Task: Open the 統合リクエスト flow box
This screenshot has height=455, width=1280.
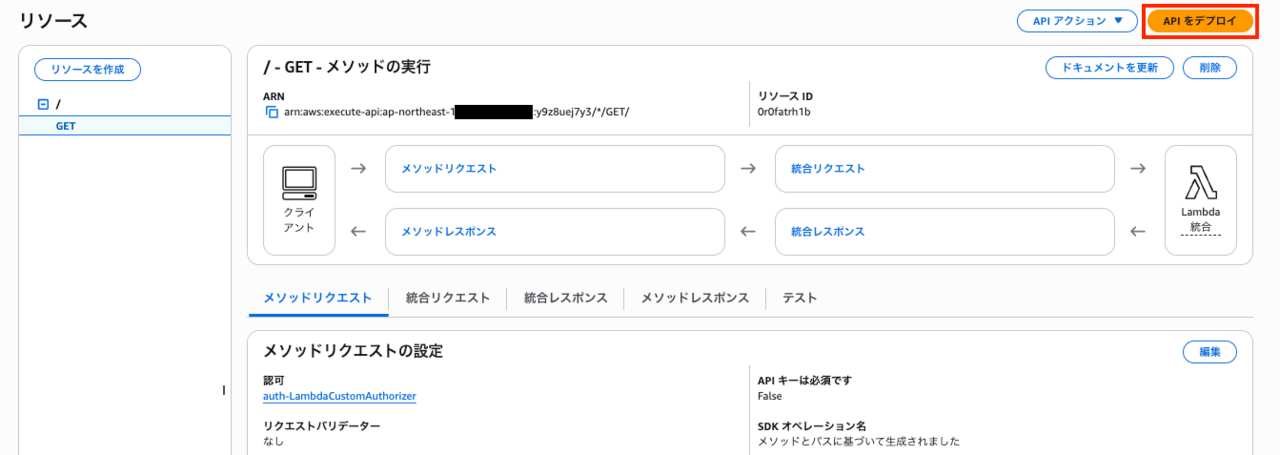Action: [x=944, y=169]
